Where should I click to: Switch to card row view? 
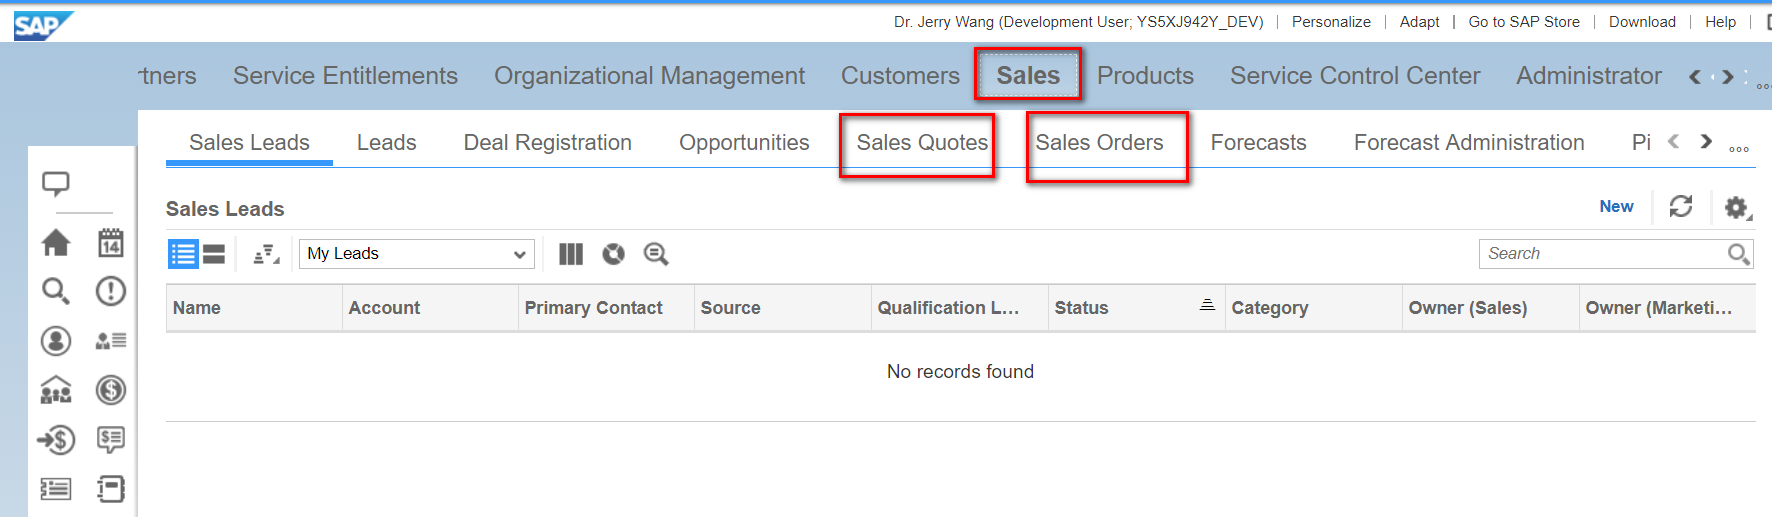(x=214, y=254)
